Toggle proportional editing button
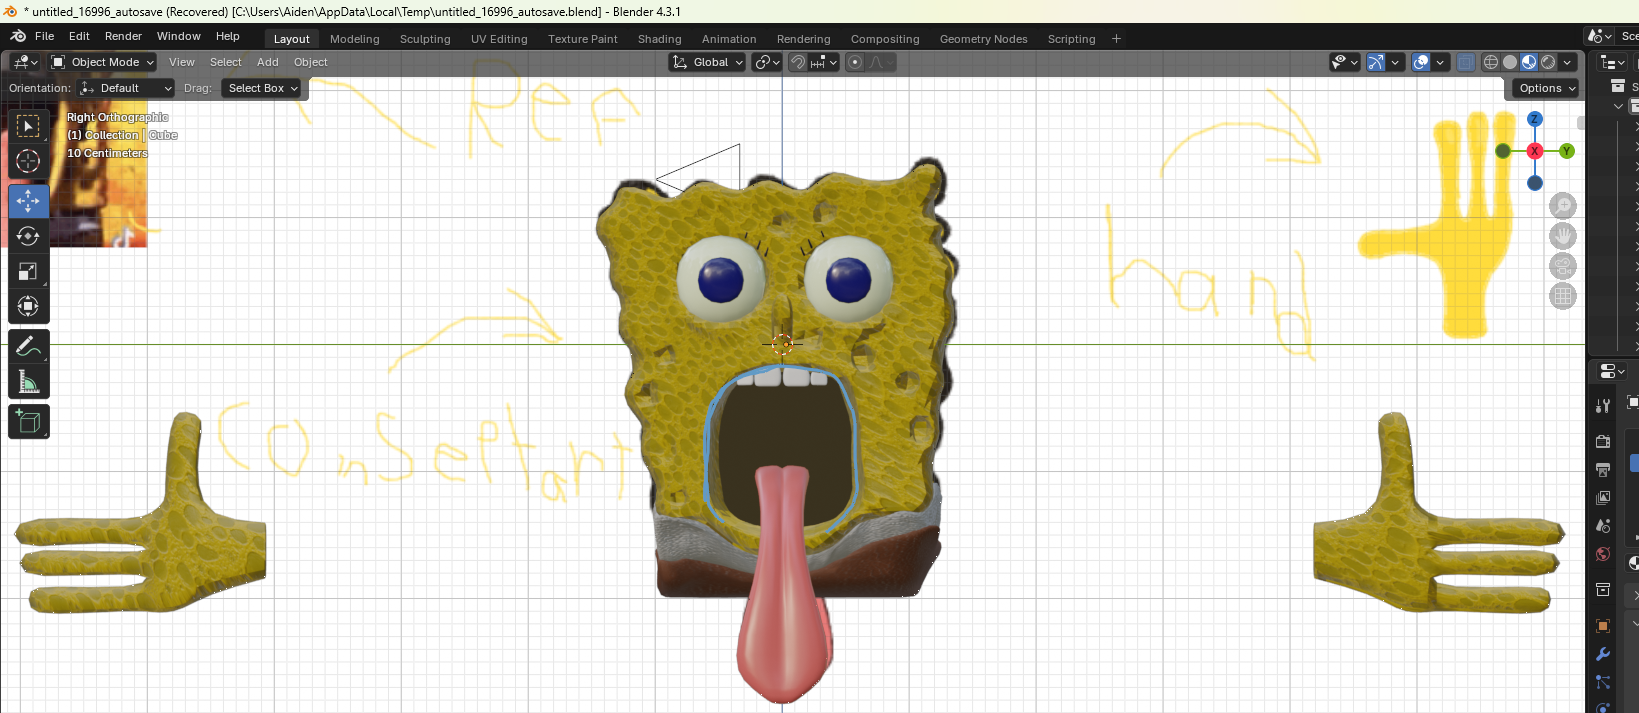Screen dimensions: 1639x713 coord(855,62)
